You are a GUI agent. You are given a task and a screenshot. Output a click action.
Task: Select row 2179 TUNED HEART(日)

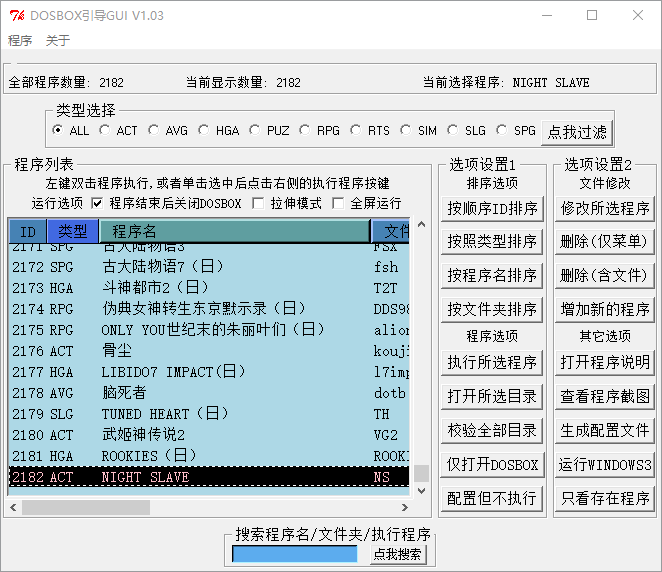[209, 414]
